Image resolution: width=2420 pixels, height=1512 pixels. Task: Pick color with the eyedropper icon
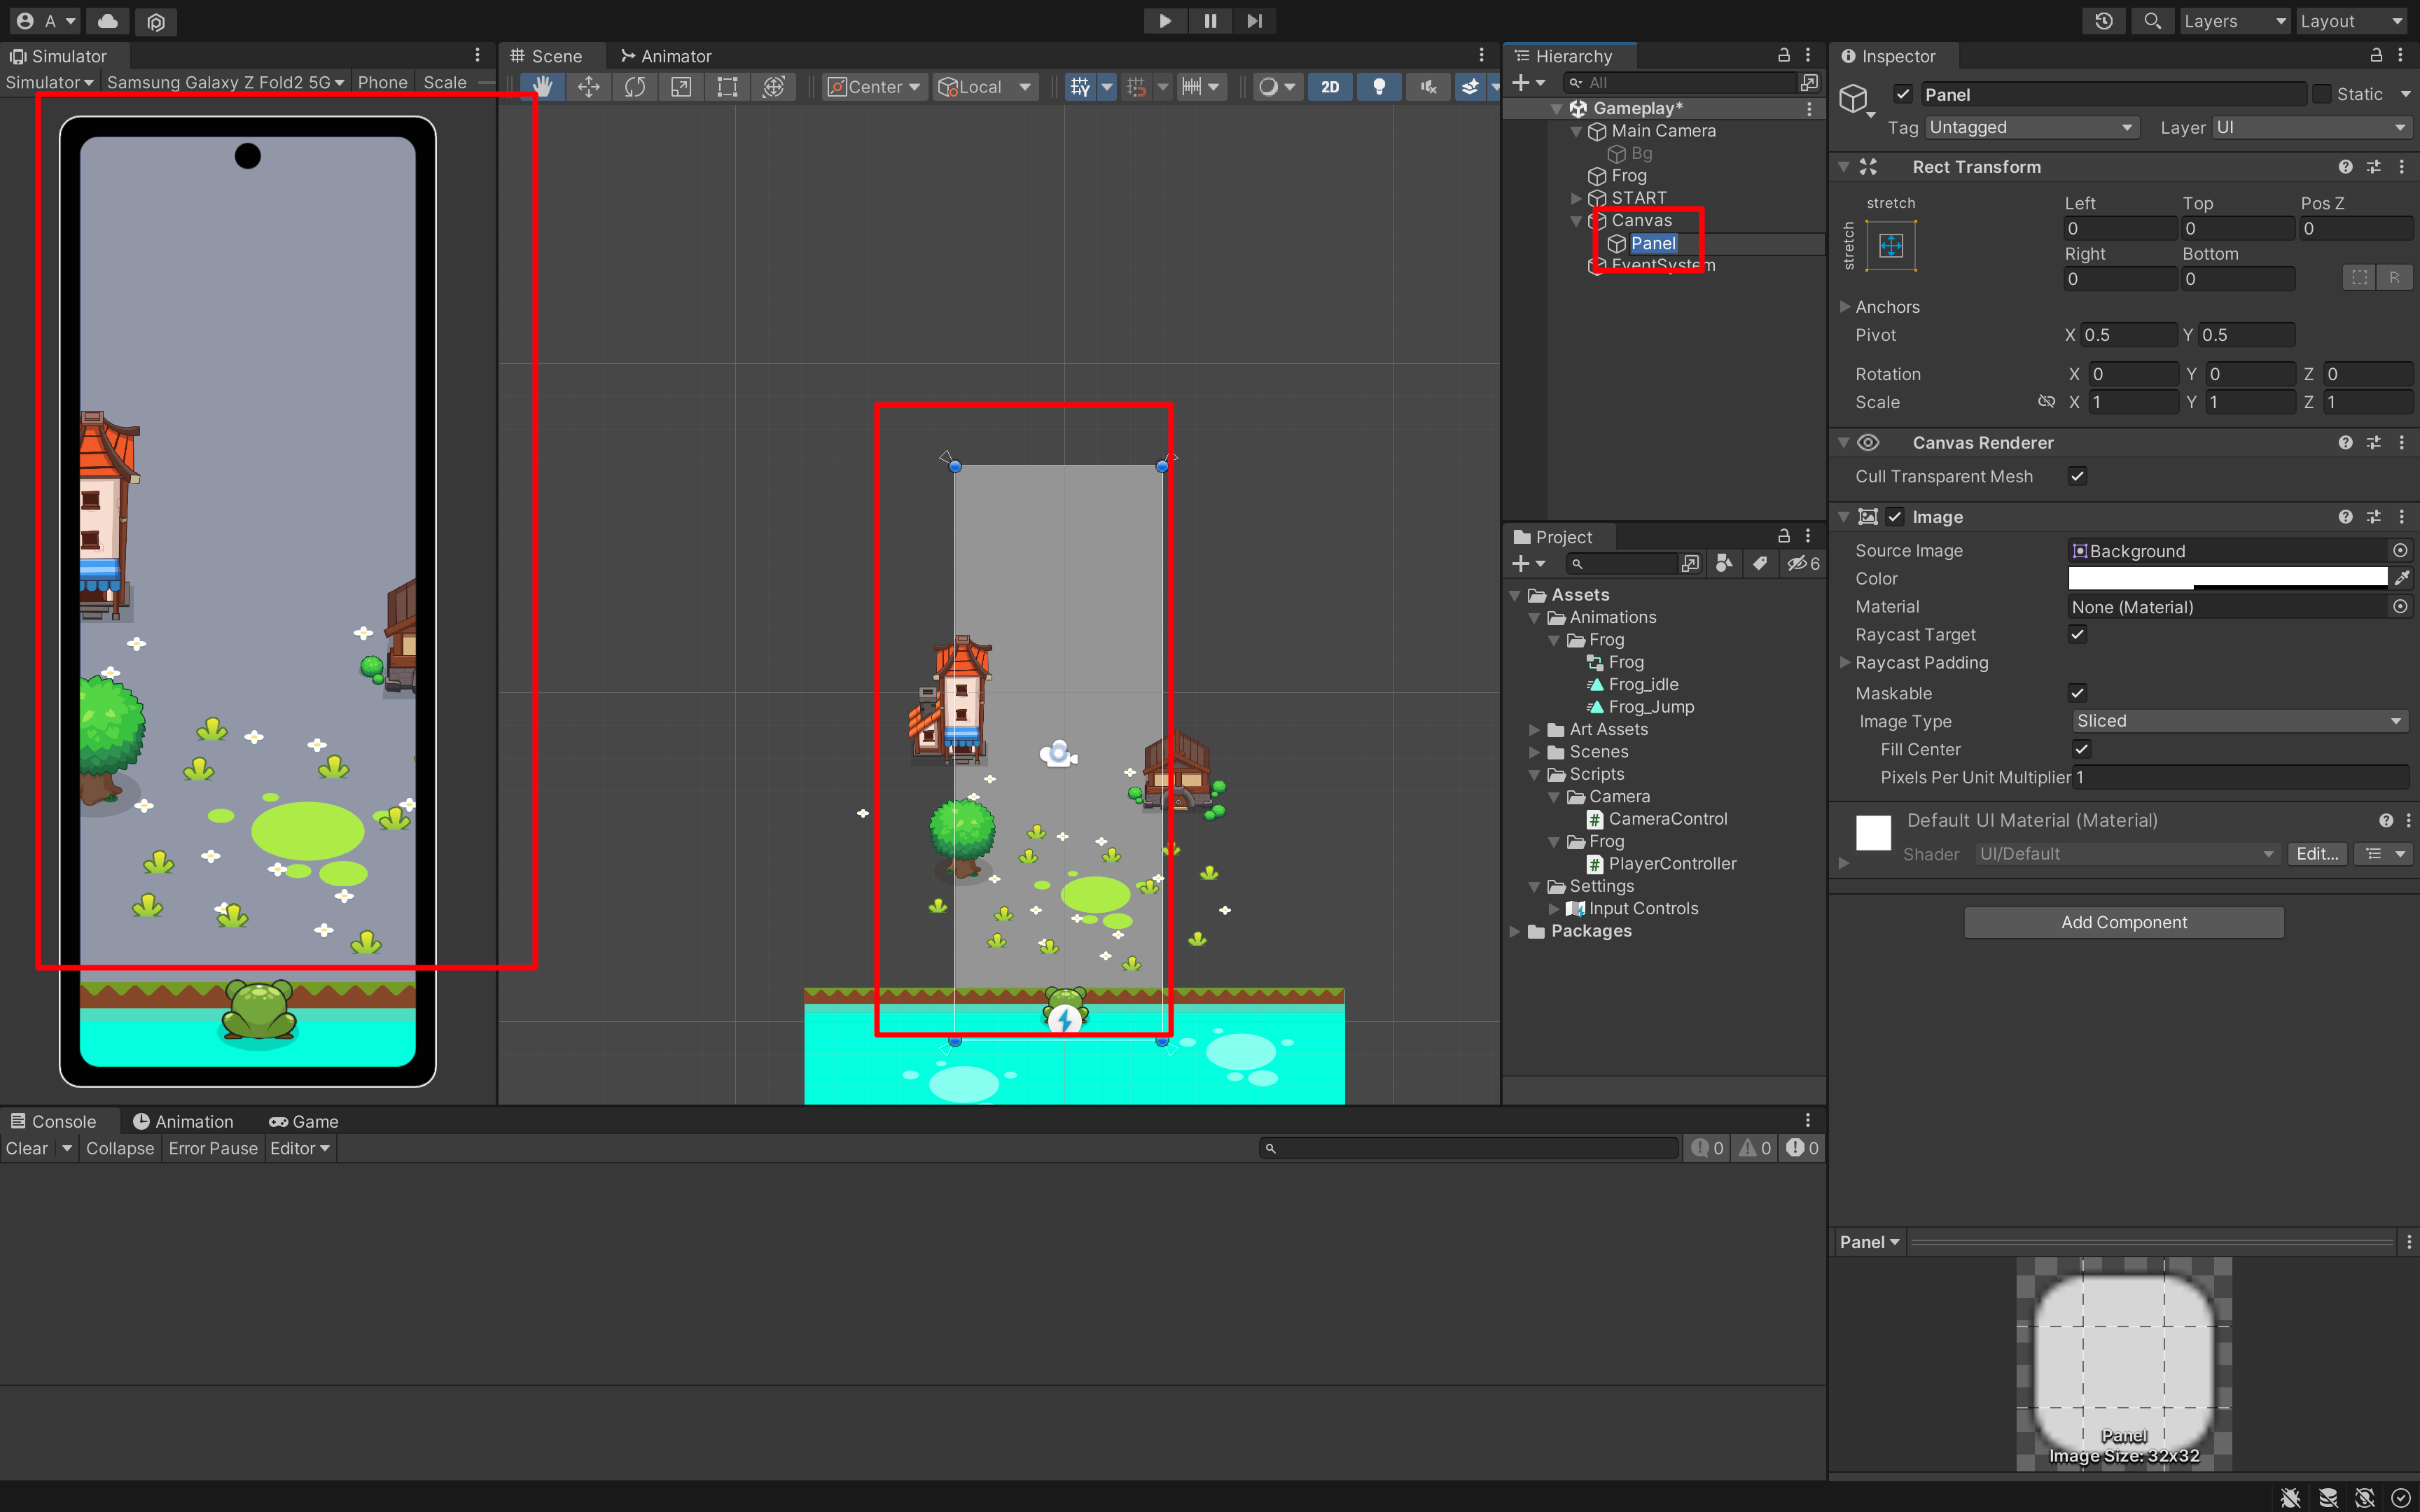[x=2401, y=578]
